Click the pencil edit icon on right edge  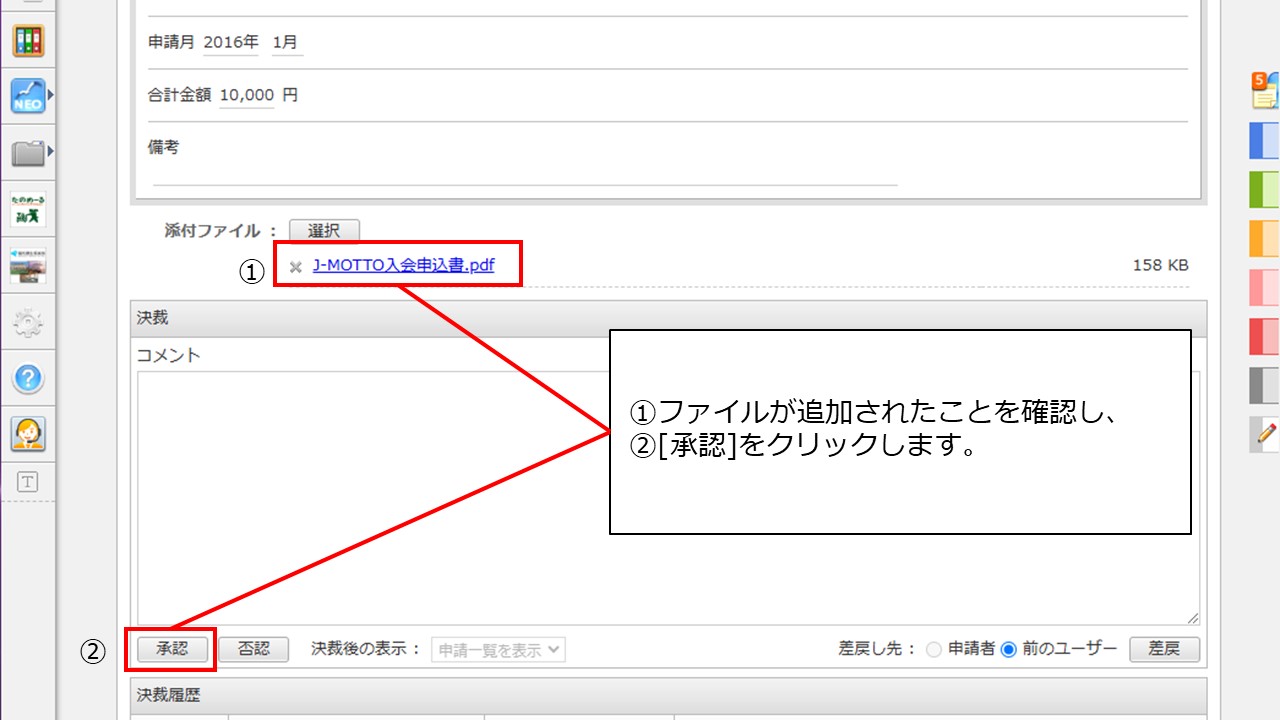click(x=1265, y=434)
